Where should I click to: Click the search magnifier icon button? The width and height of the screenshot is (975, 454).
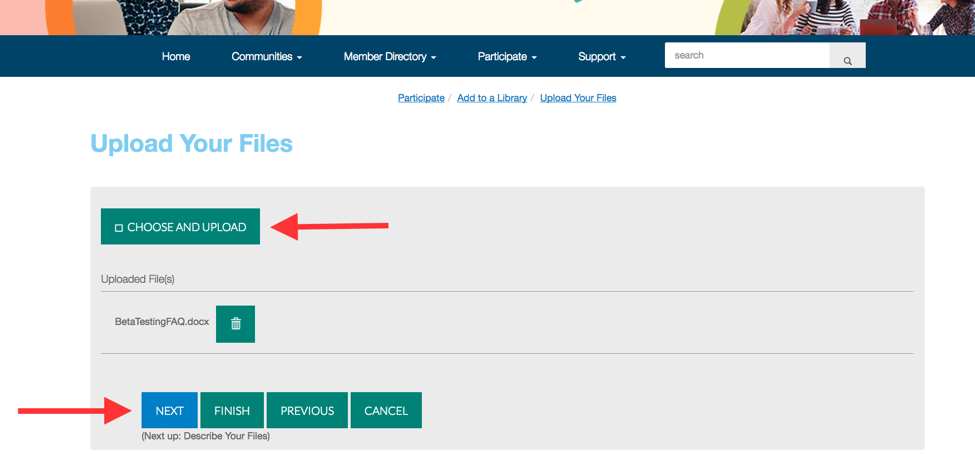[847, 56]
